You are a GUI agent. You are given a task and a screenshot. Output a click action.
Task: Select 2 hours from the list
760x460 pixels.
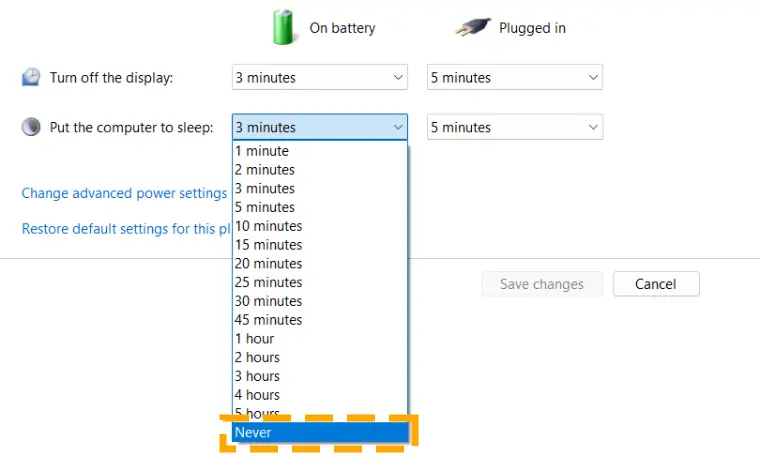tap(320, 357)
